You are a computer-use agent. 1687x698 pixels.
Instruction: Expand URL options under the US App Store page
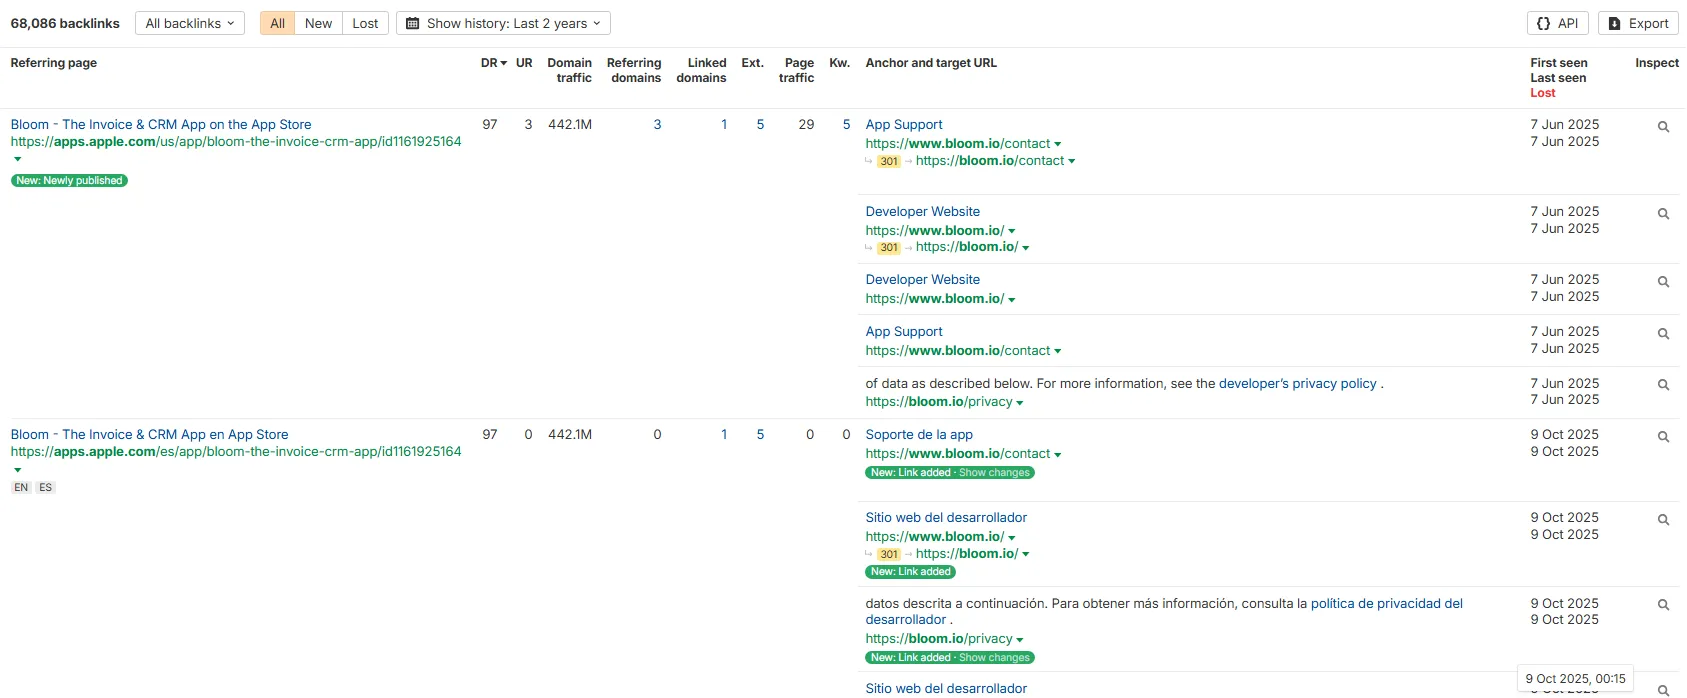click(17, 159)
